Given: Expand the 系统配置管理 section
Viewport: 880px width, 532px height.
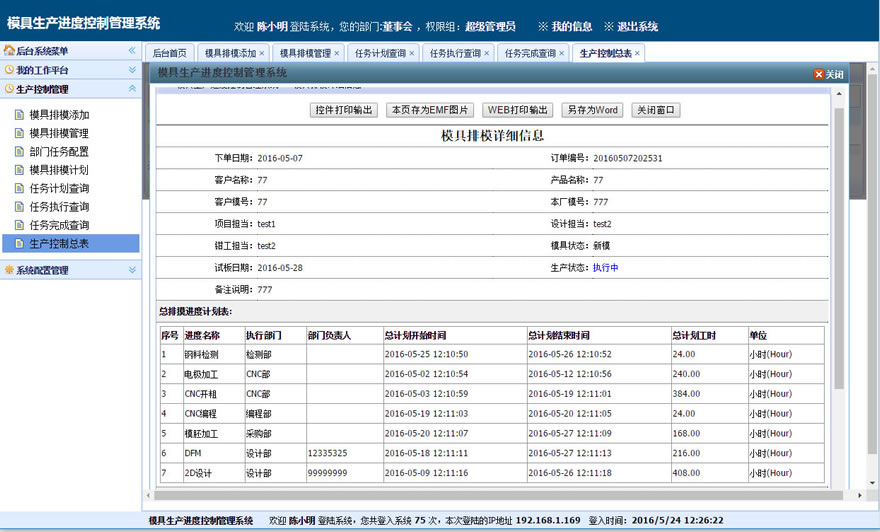Looking at the screenshot, I should click(x=132, y=270).
